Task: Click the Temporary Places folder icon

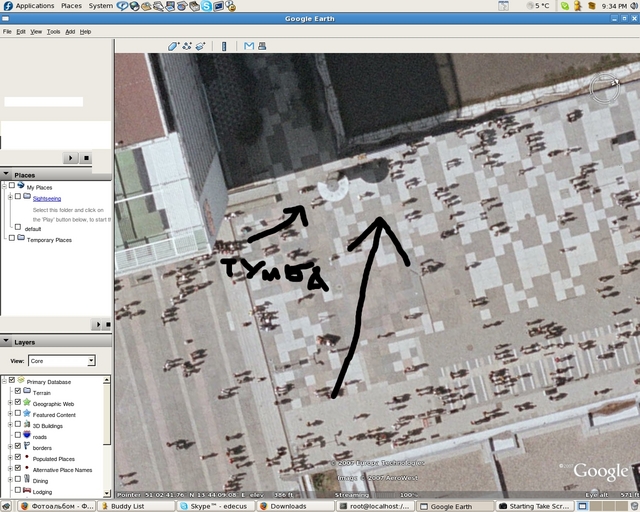Action: pos(21,238)
